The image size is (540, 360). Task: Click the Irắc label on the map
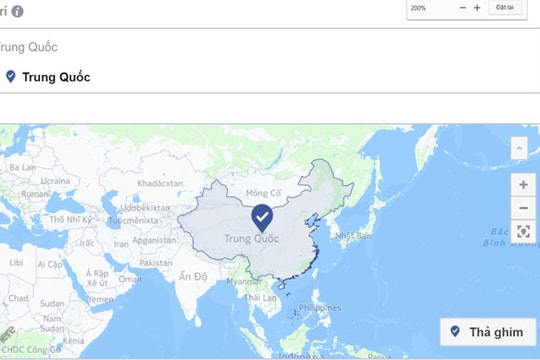(x=87, y=243)
